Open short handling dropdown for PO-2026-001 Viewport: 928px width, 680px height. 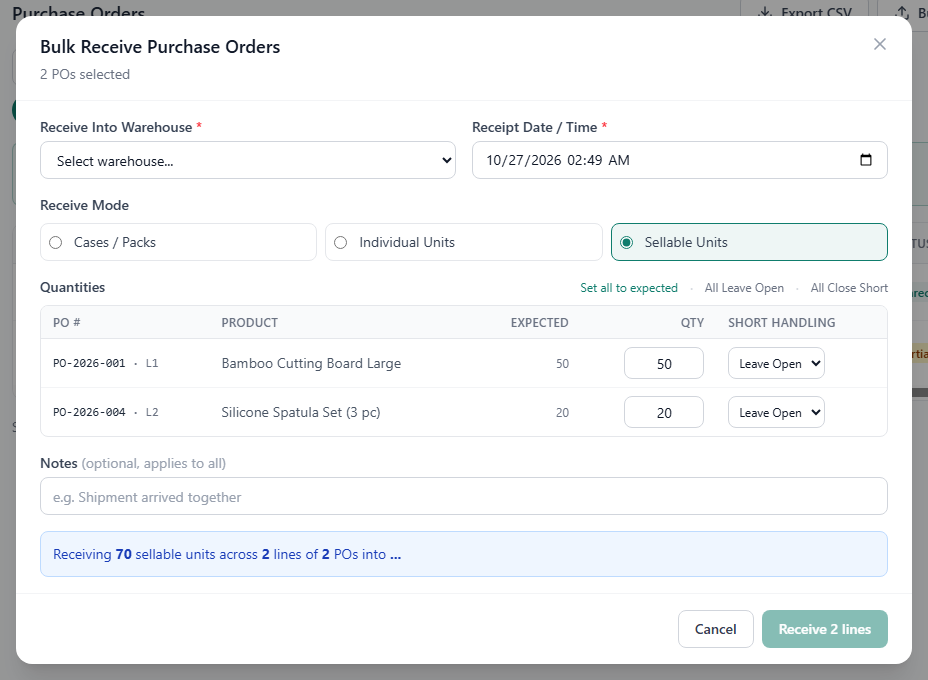click(x=776, y=363)
